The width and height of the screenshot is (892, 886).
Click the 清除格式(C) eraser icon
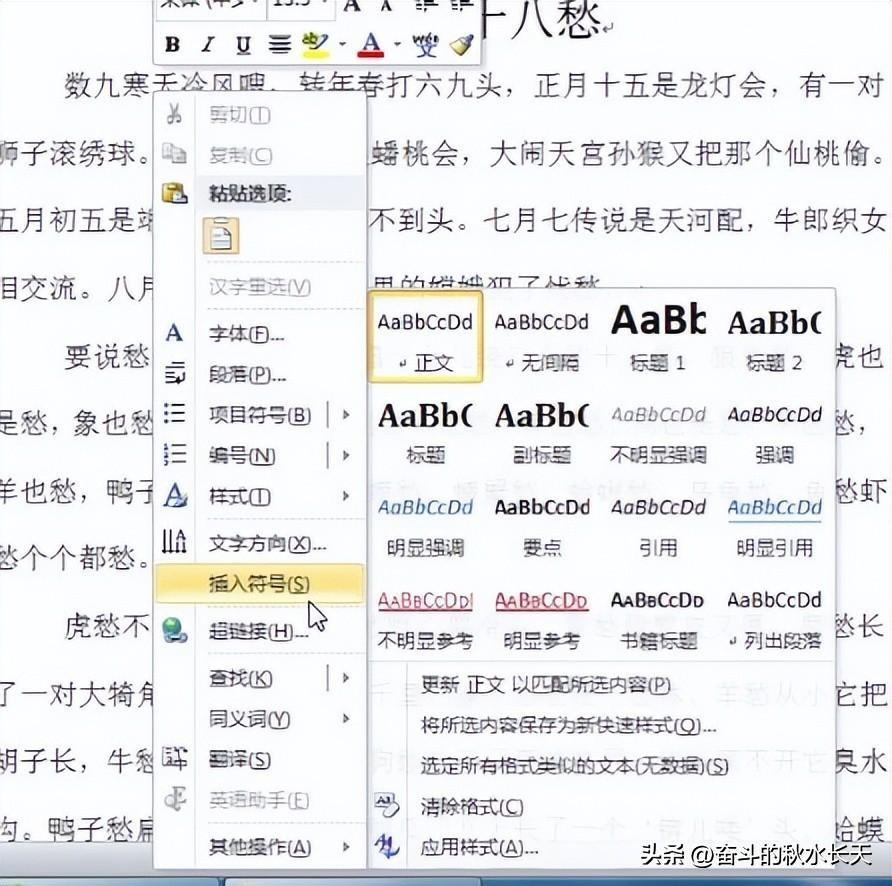pyautogui.click(x=387, y=806)
